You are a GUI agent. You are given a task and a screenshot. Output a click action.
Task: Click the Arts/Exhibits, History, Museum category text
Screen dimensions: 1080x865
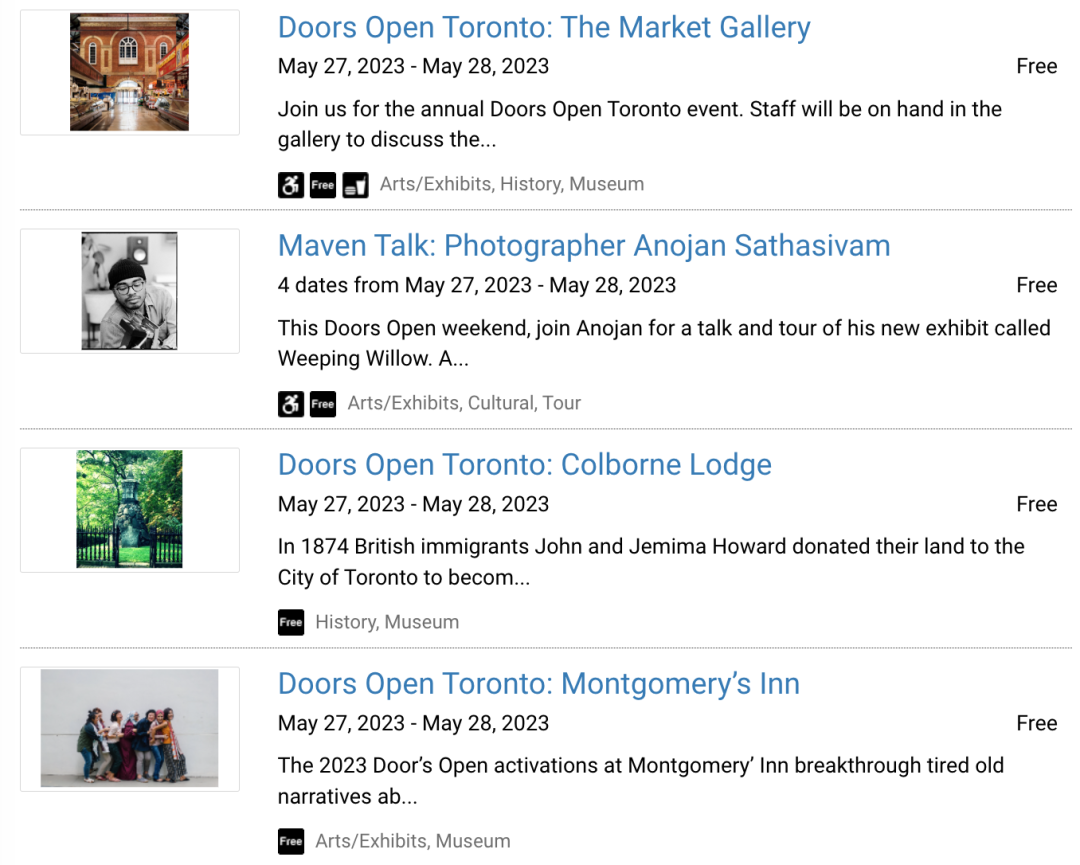point(512,184)
